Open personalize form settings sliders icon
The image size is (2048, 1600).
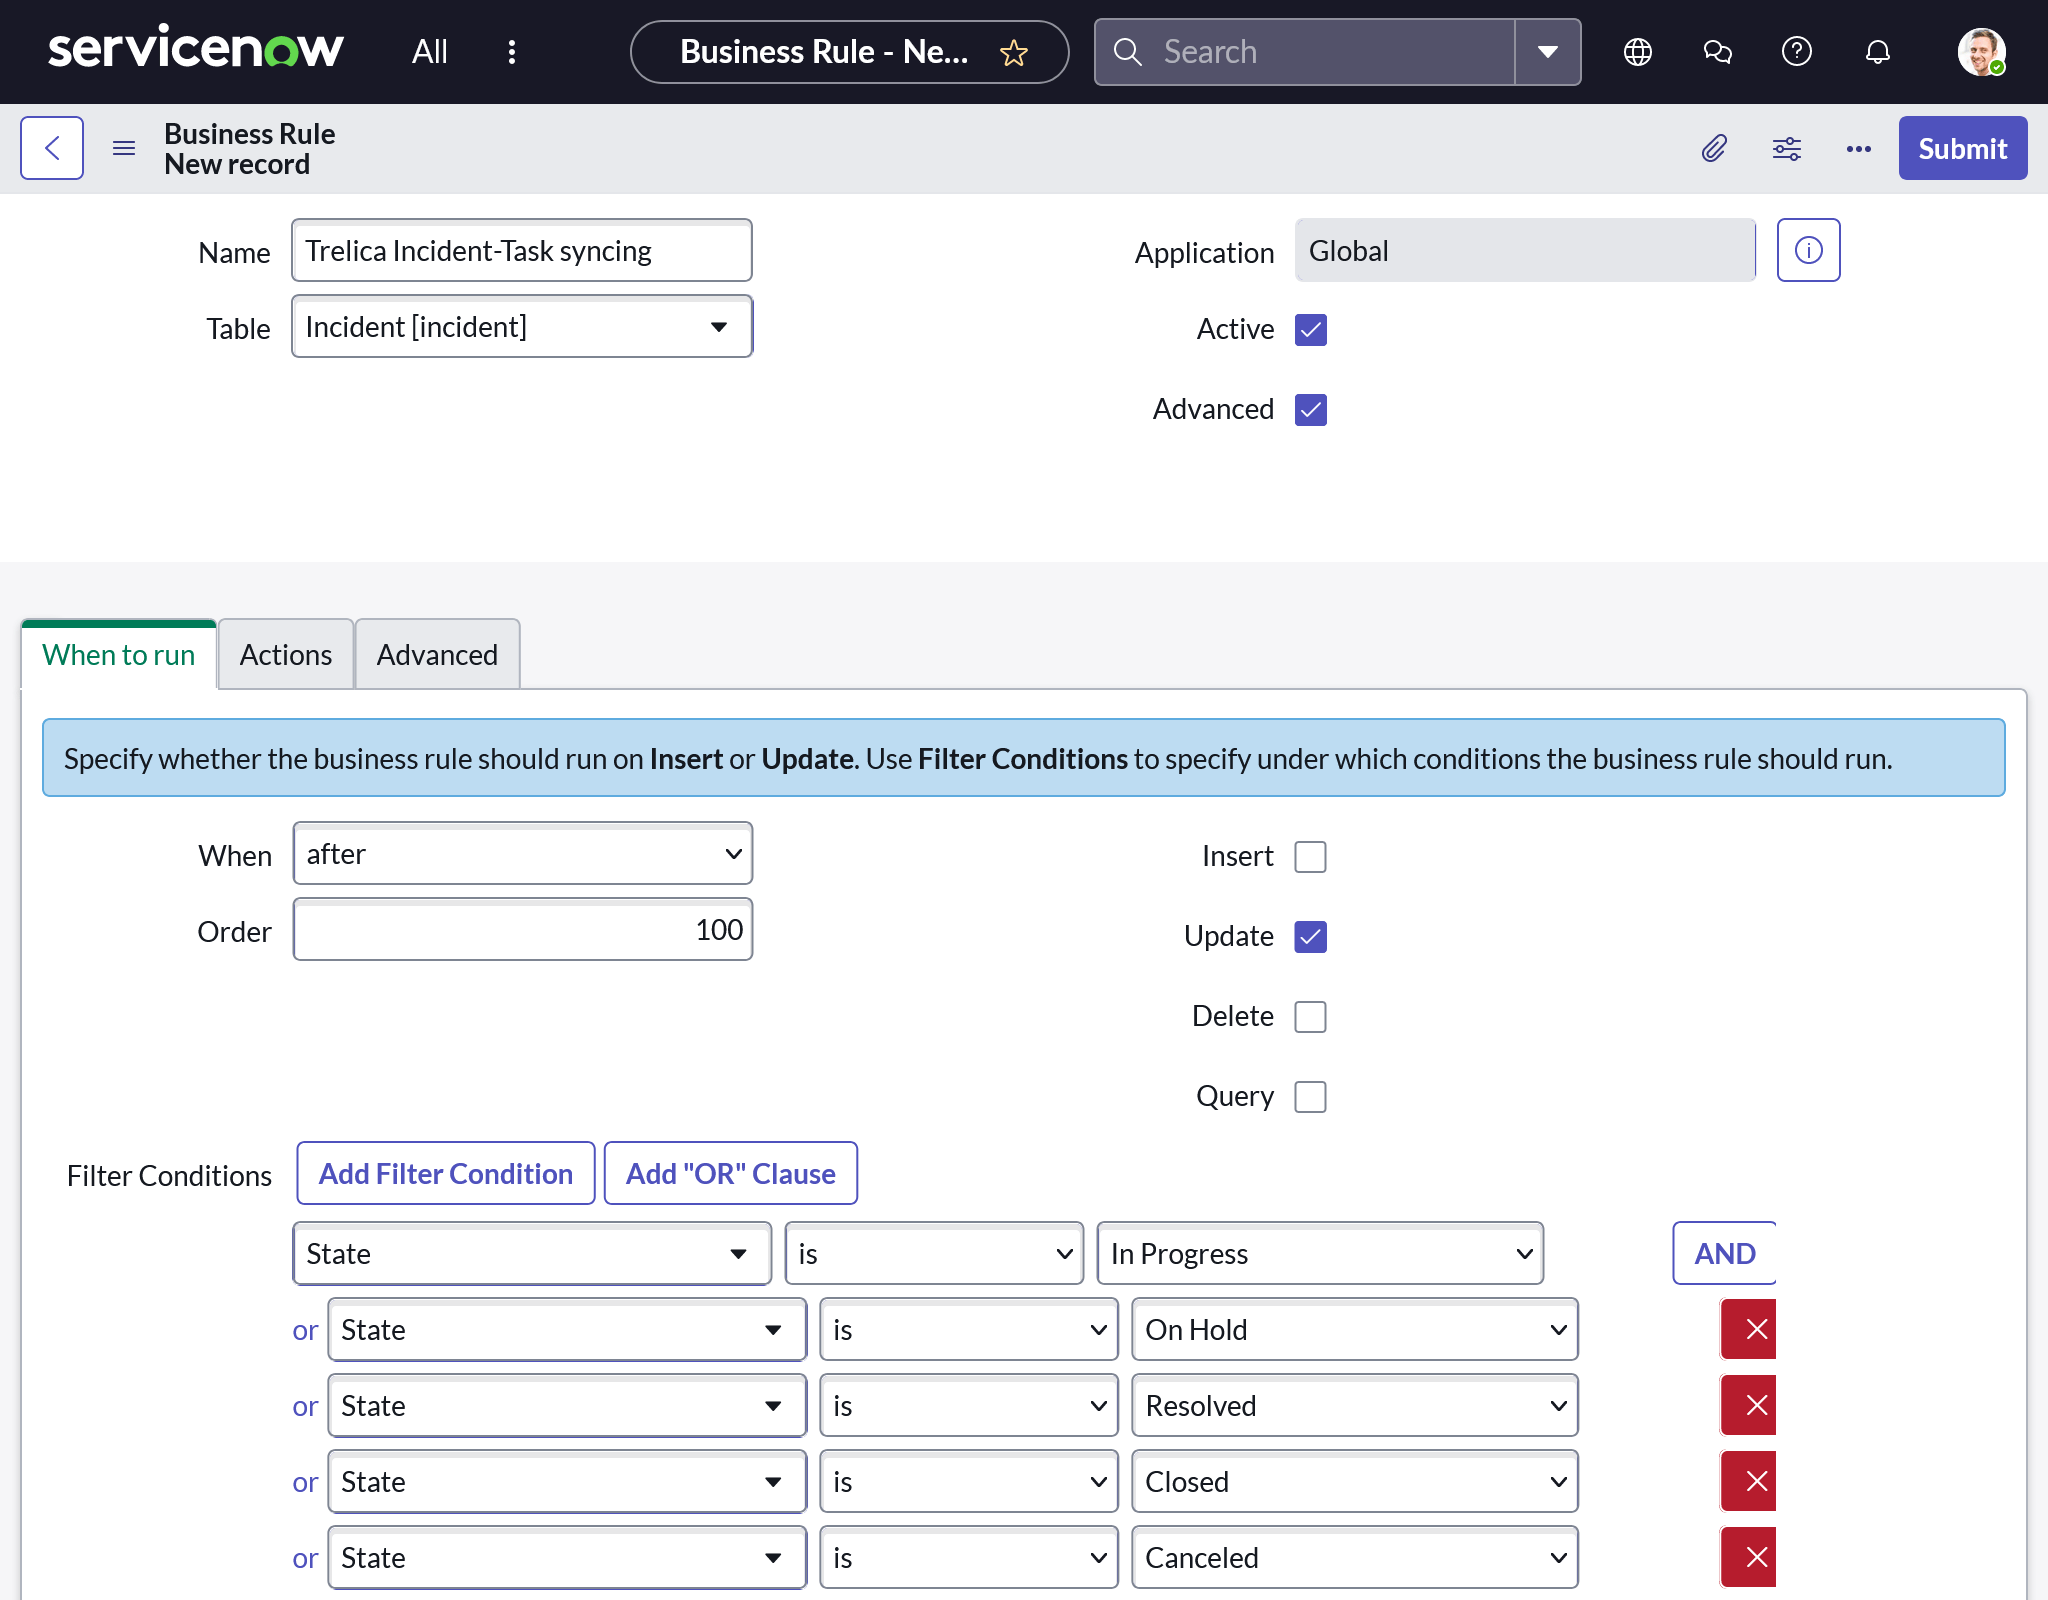pos(1787,148)
